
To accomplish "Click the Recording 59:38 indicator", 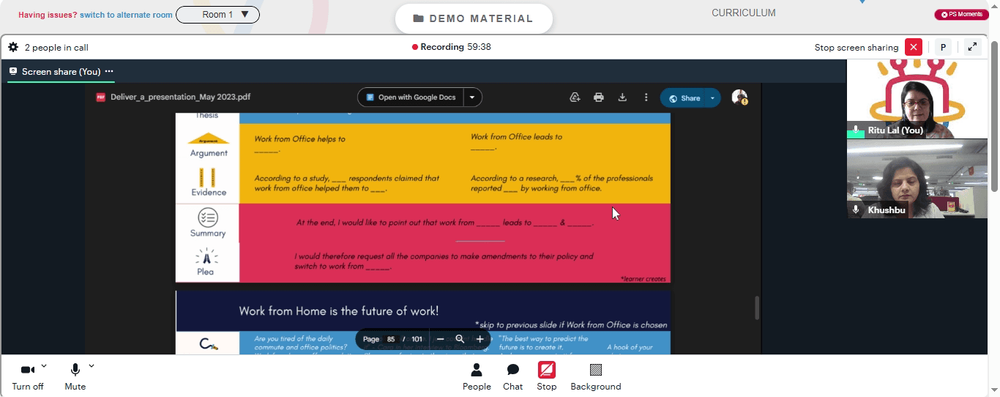I will (452, 47).
